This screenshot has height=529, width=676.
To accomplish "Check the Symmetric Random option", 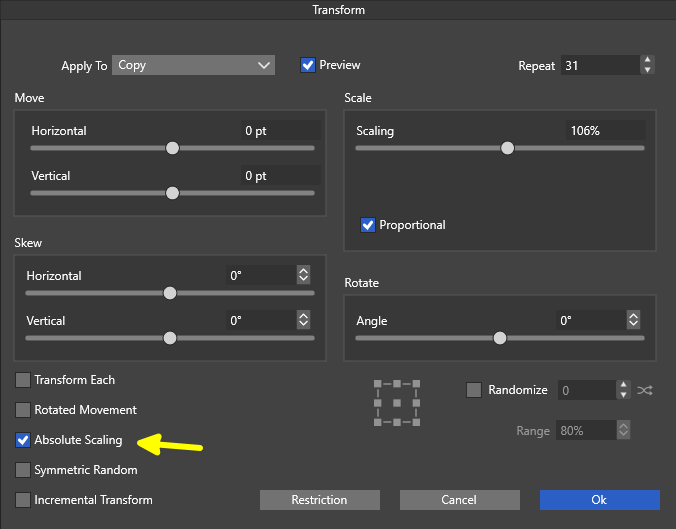I will click(23, 470).
